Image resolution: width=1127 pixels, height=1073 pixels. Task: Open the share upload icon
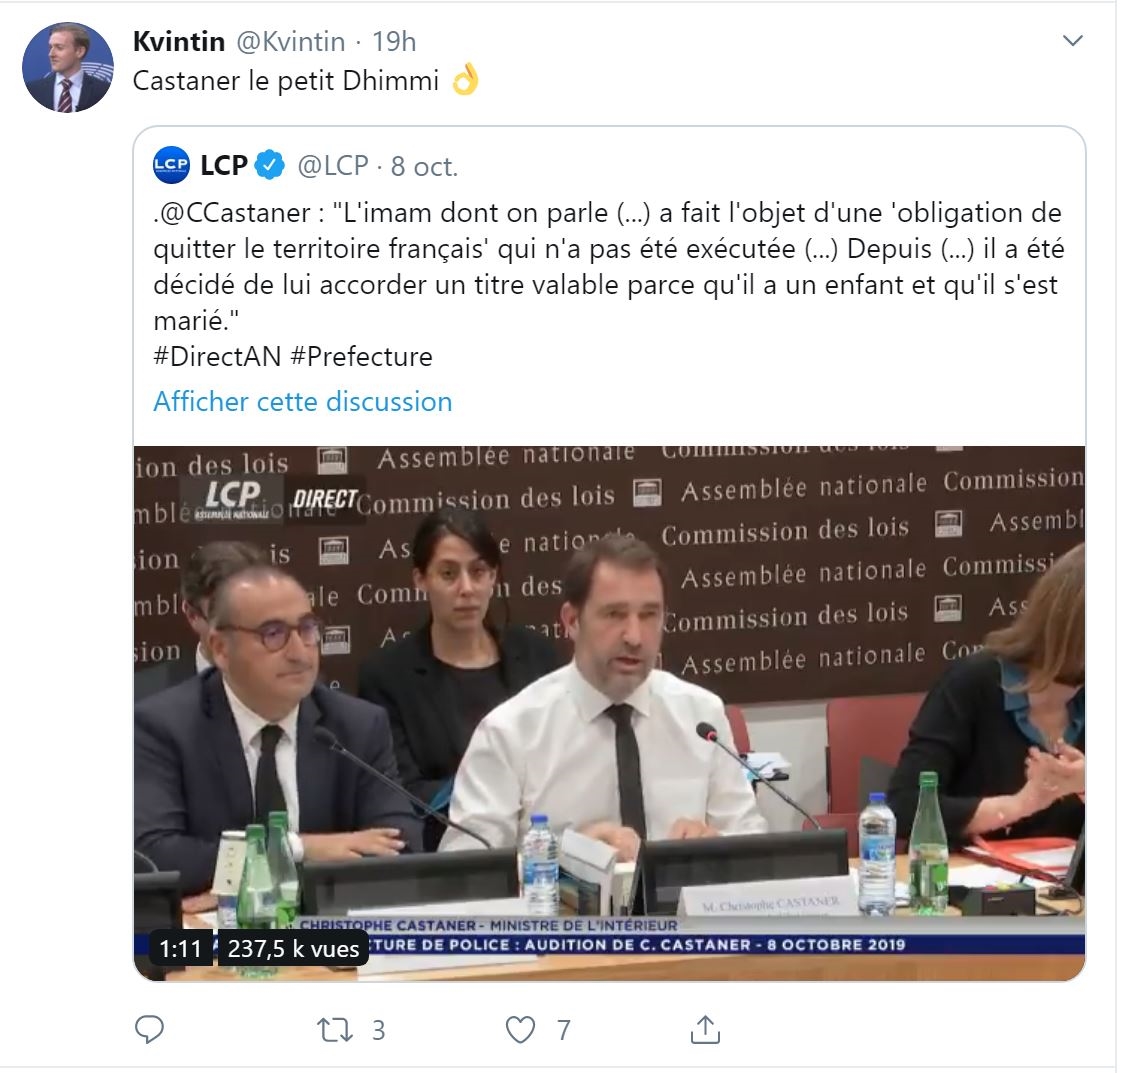[x=705, y=1029]
